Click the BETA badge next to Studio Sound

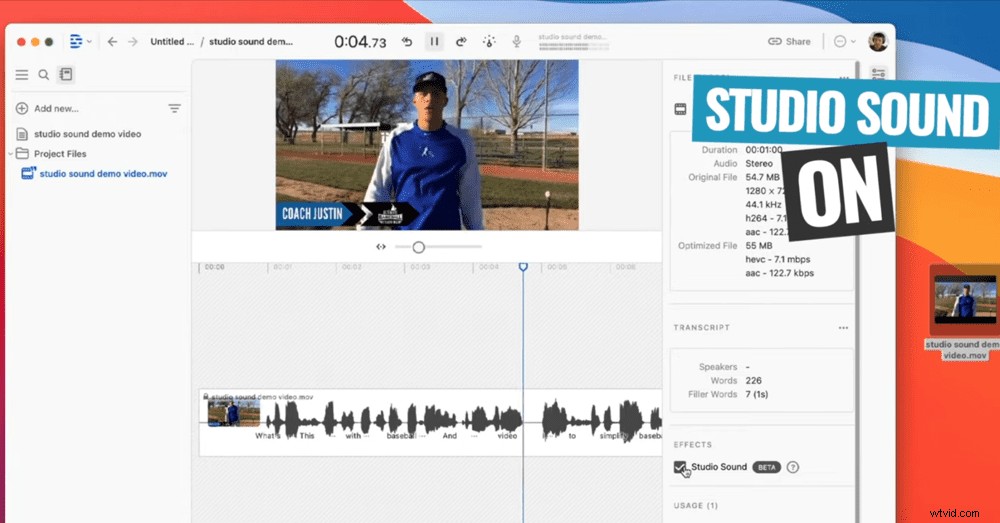coord(767,468)
